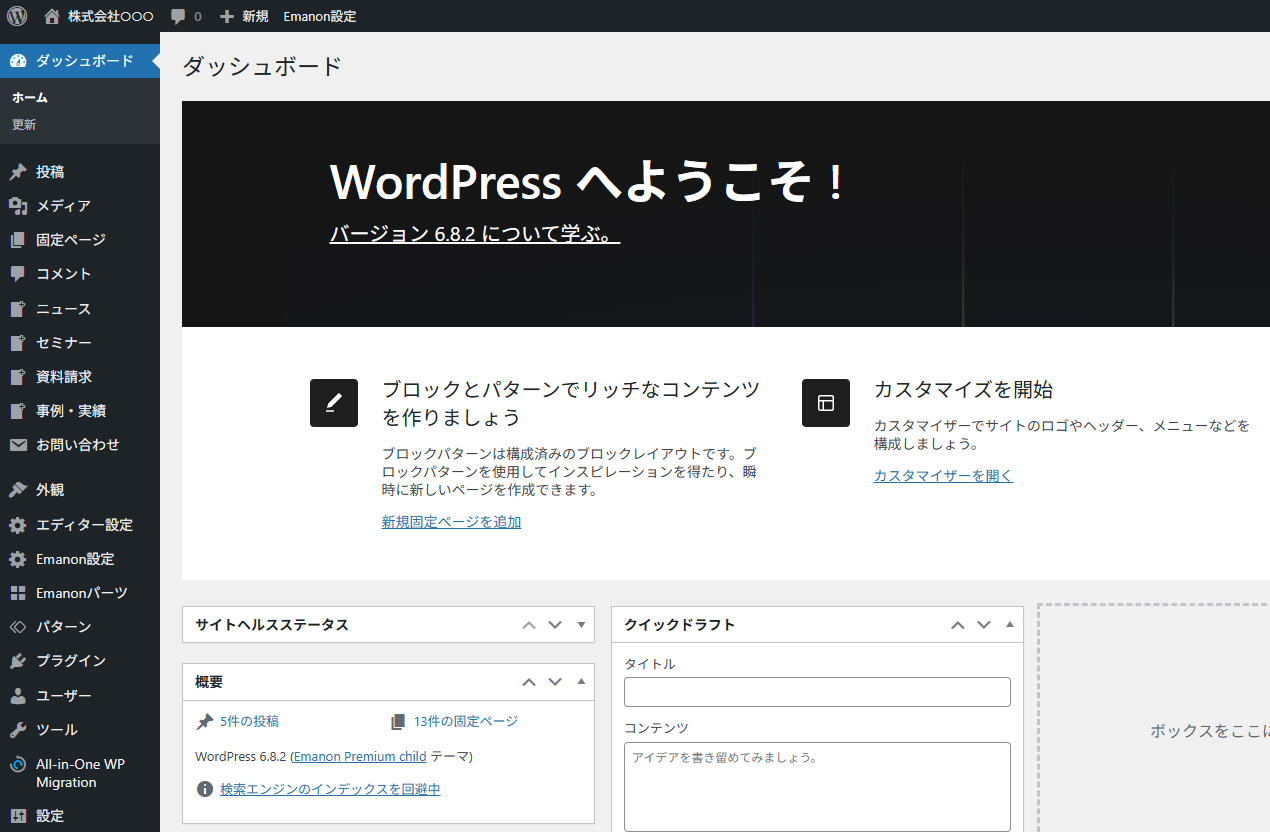This screenshot has width=1270, height=832.
Task: Click the gear icon beside エディター設定
Action: click(x=18, y=525)
